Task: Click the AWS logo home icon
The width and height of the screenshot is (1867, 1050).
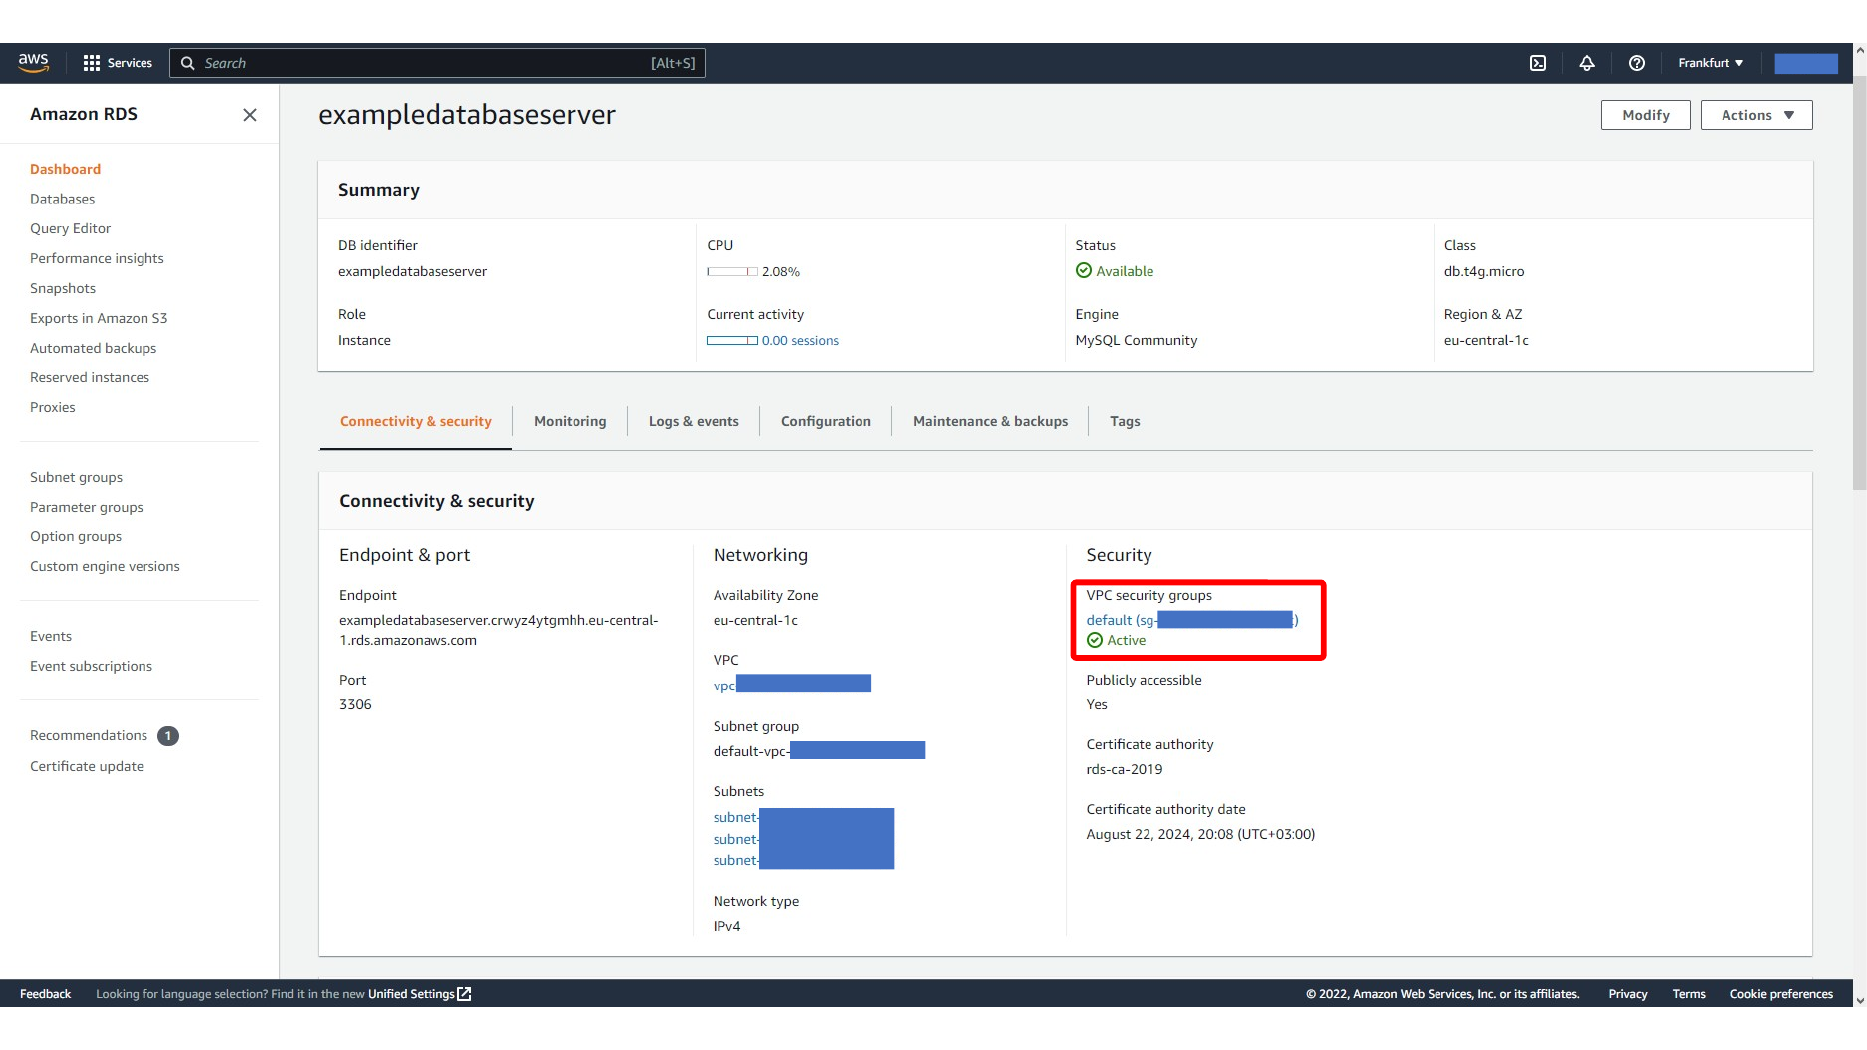Action: 33,63
